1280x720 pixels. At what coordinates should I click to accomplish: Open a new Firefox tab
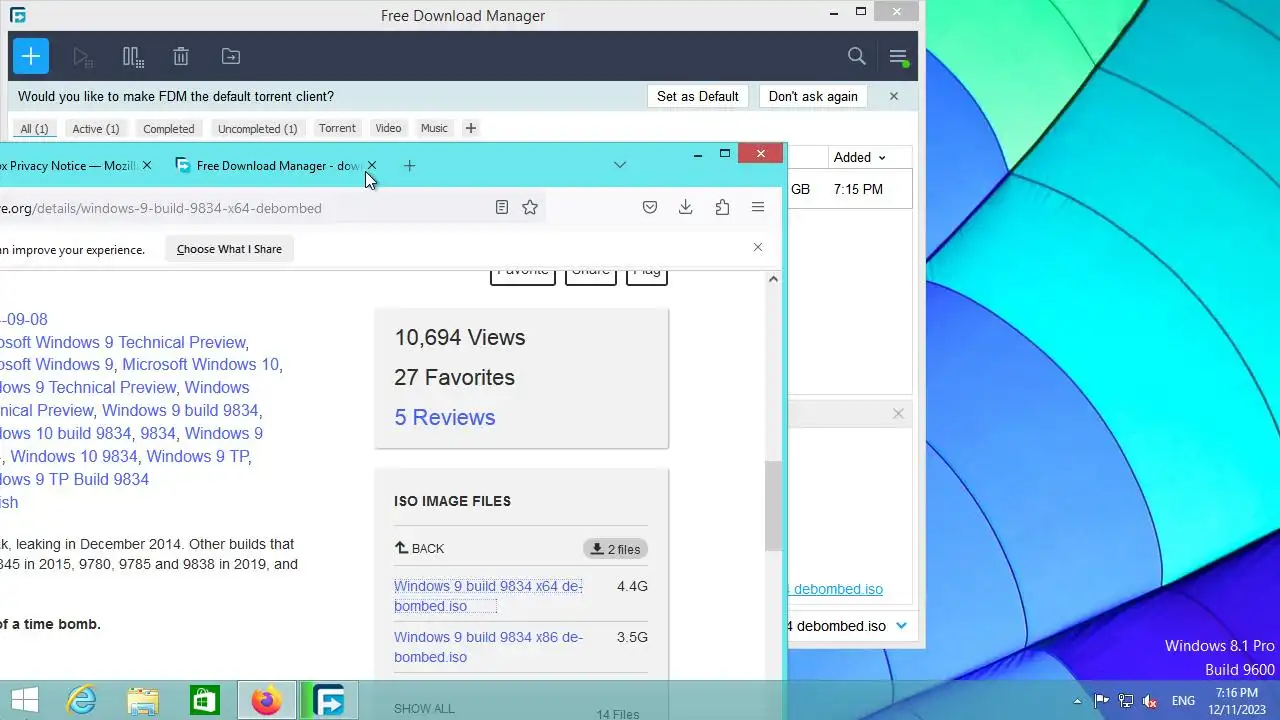(x=409, y=166)
